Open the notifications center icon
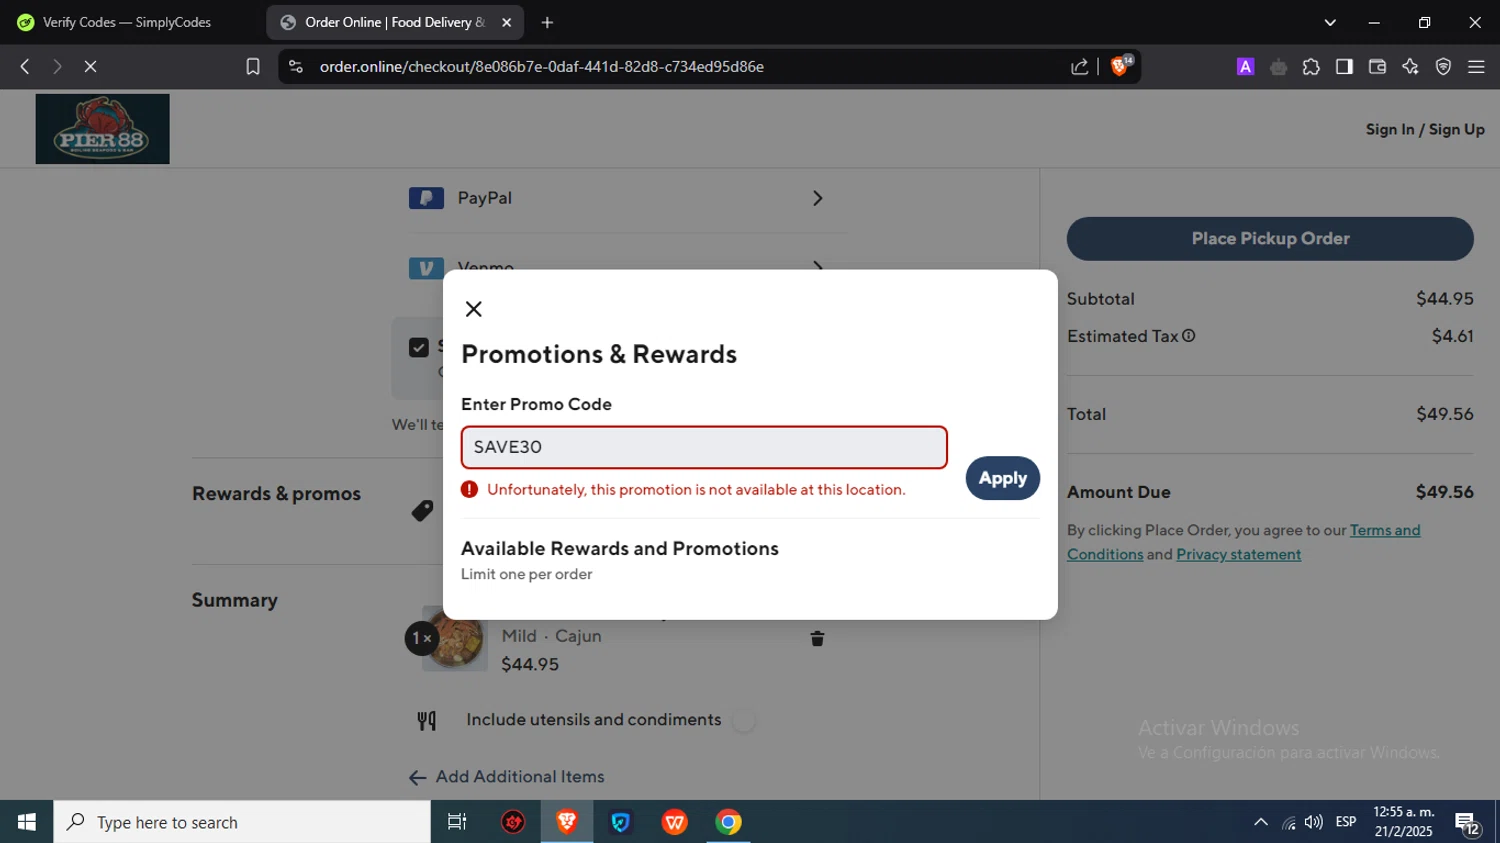The image size is (1500, 843). [1467, 823]
